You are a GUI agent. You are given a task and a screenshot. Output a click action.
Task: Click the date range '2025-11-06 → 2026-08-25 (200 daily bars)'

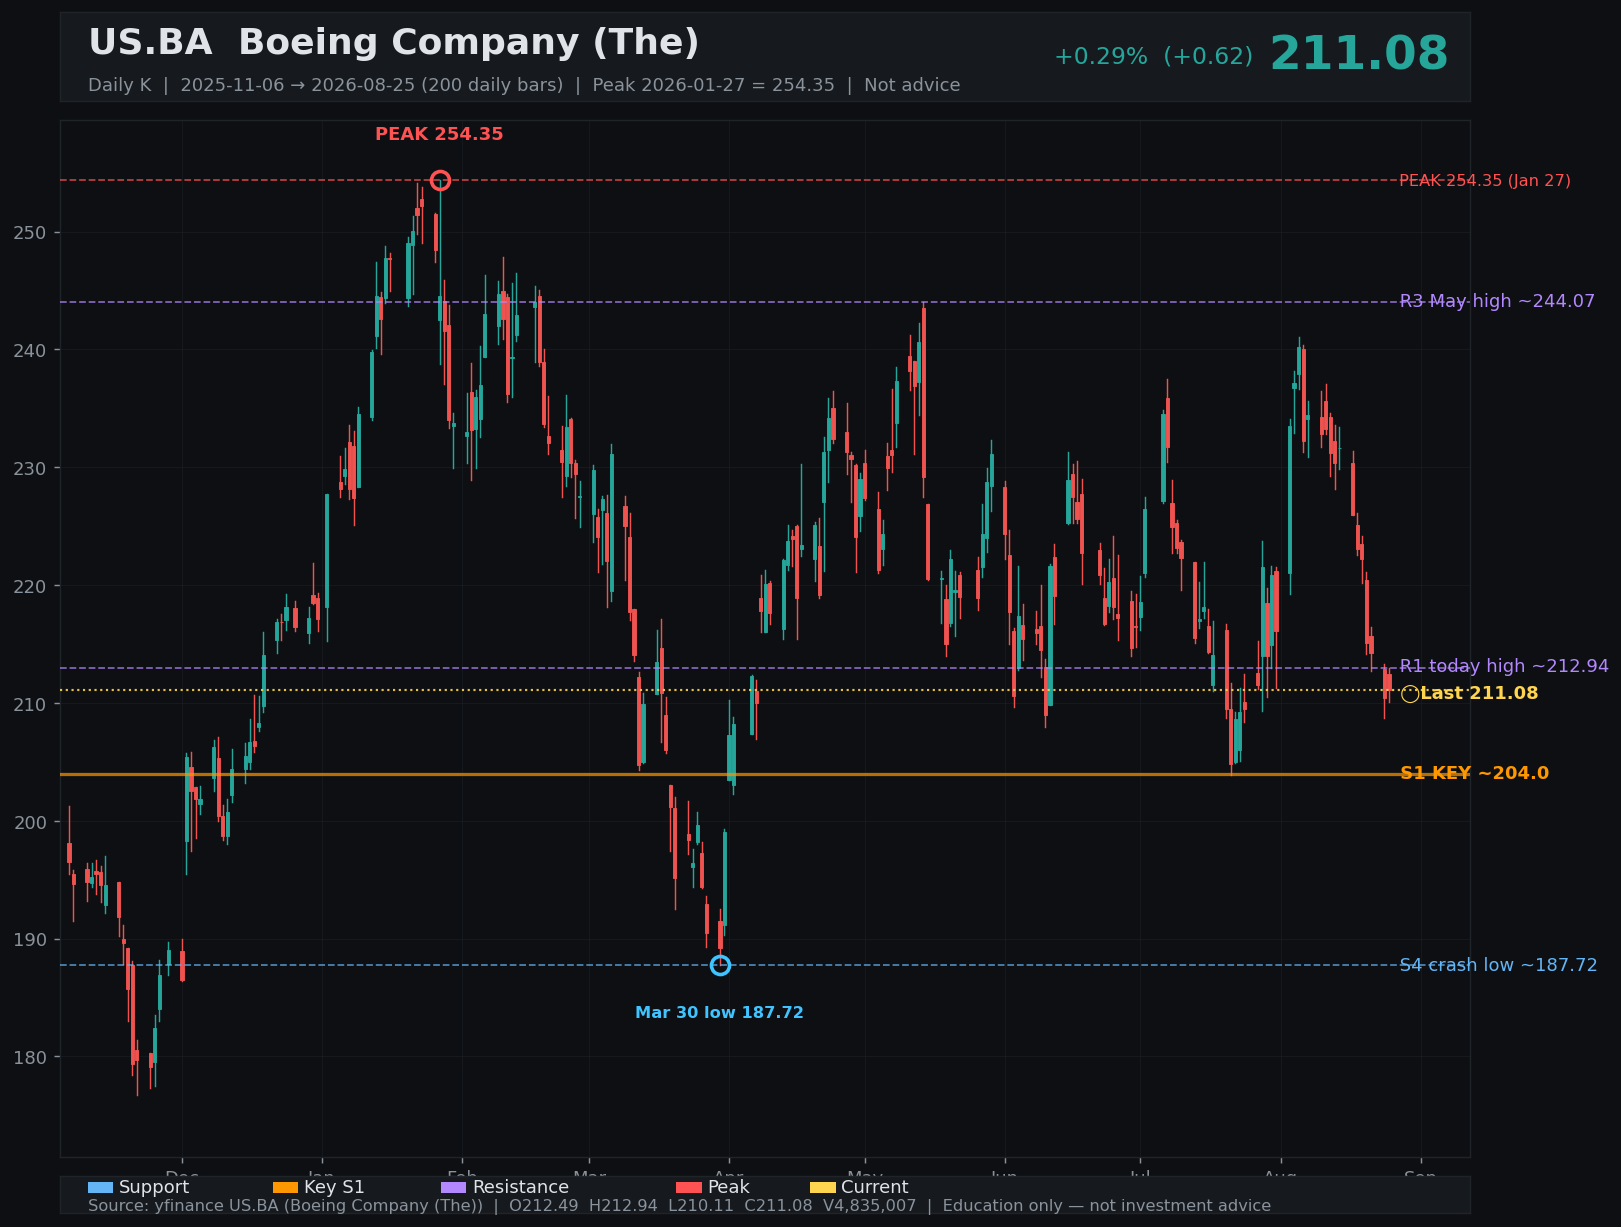pyautogui.click(x=372, y=85)
